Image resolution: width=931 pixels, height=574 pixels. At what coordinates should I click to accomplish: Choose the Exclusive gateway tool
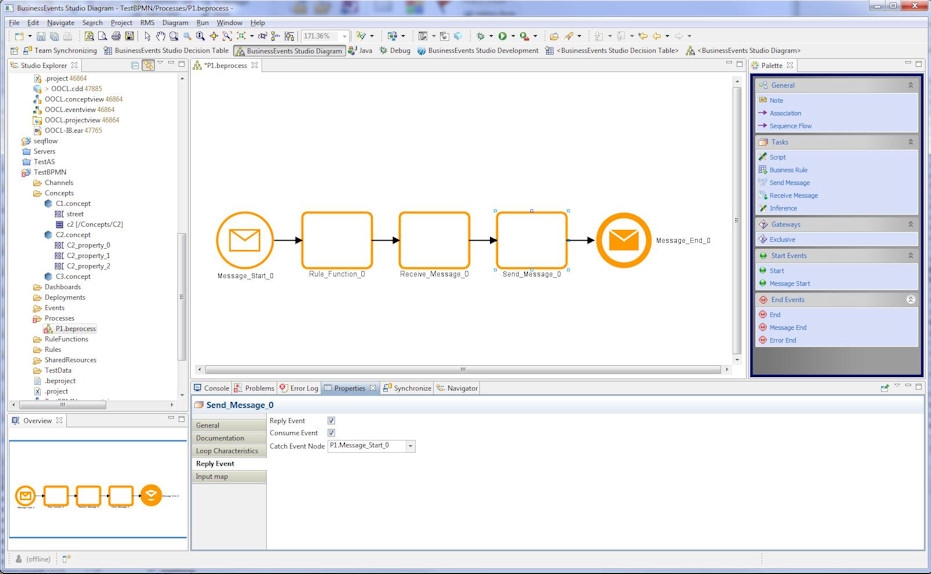coord(782,240)
